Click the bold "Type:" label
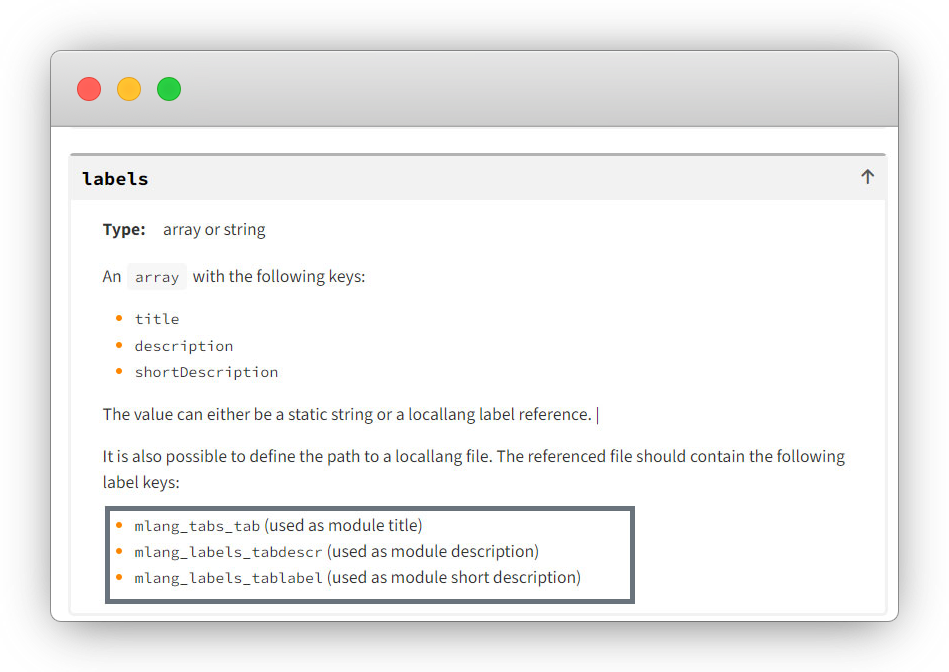Viewport: 949px width, 672px height. [124, 230]
